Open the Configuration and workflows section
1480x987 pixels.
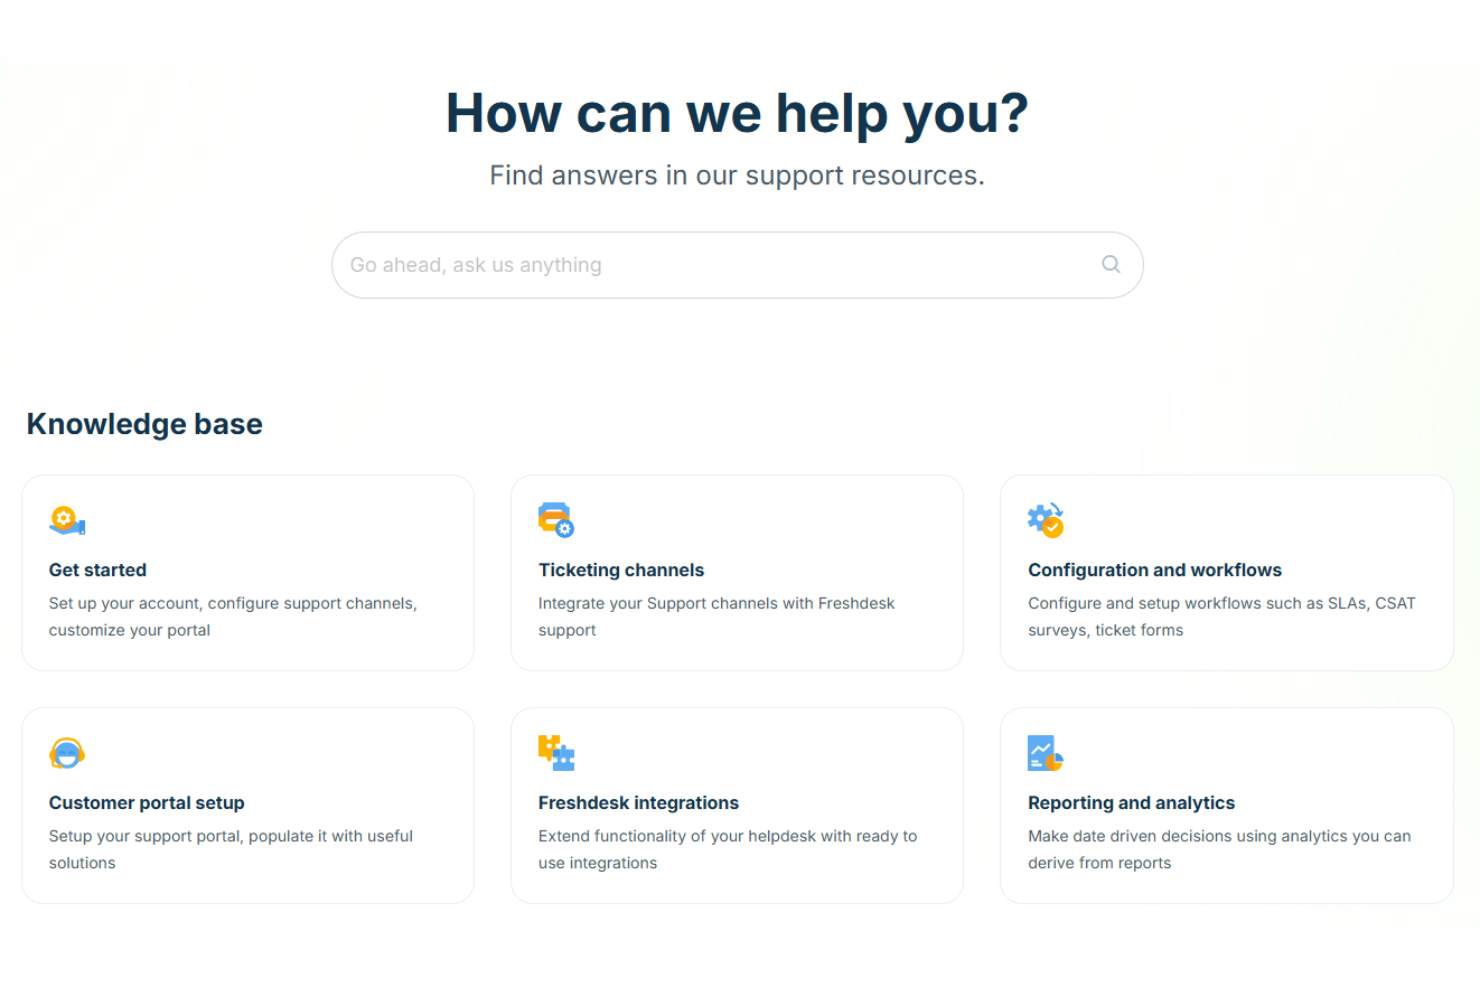(x=1154, y=569)
